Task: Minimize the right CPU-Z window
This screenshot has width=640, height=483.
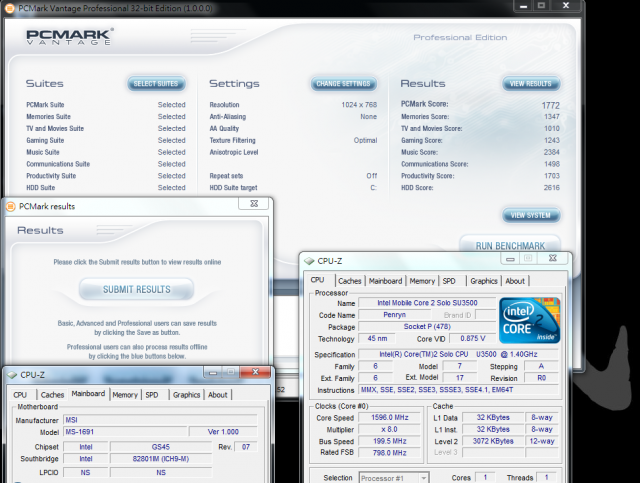Action: (510, 258)
